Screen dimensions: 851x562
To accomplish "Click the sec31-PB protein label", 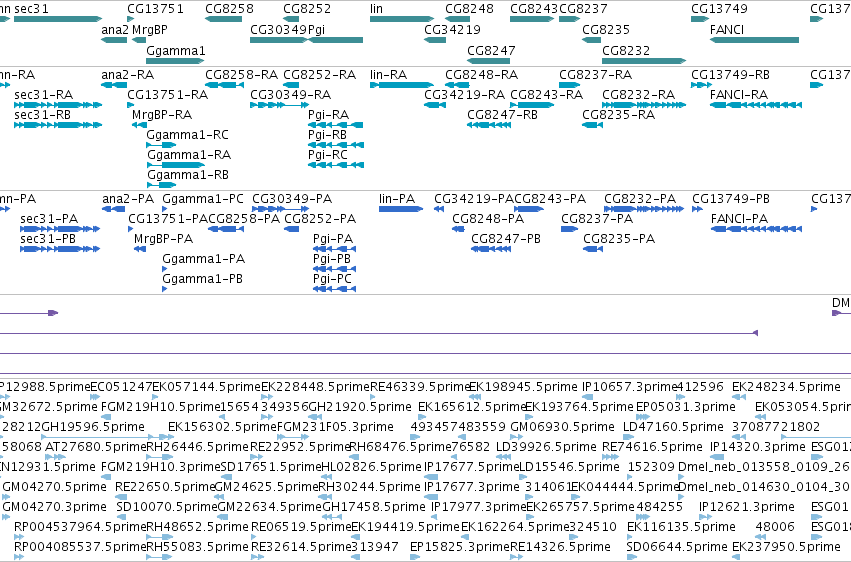I will coord(48,239).
